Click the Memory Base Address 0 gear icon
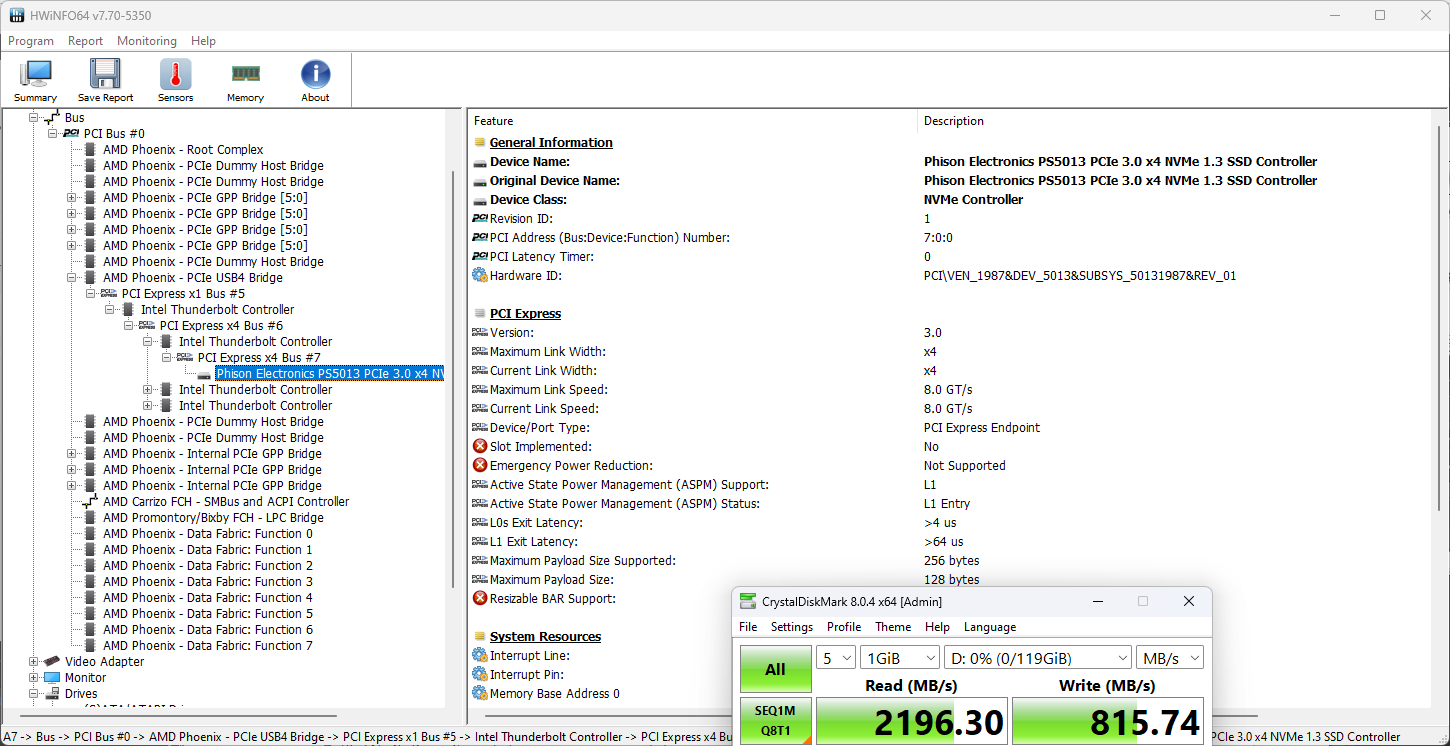The image size is (1450, 746). [x=480, y=693]
